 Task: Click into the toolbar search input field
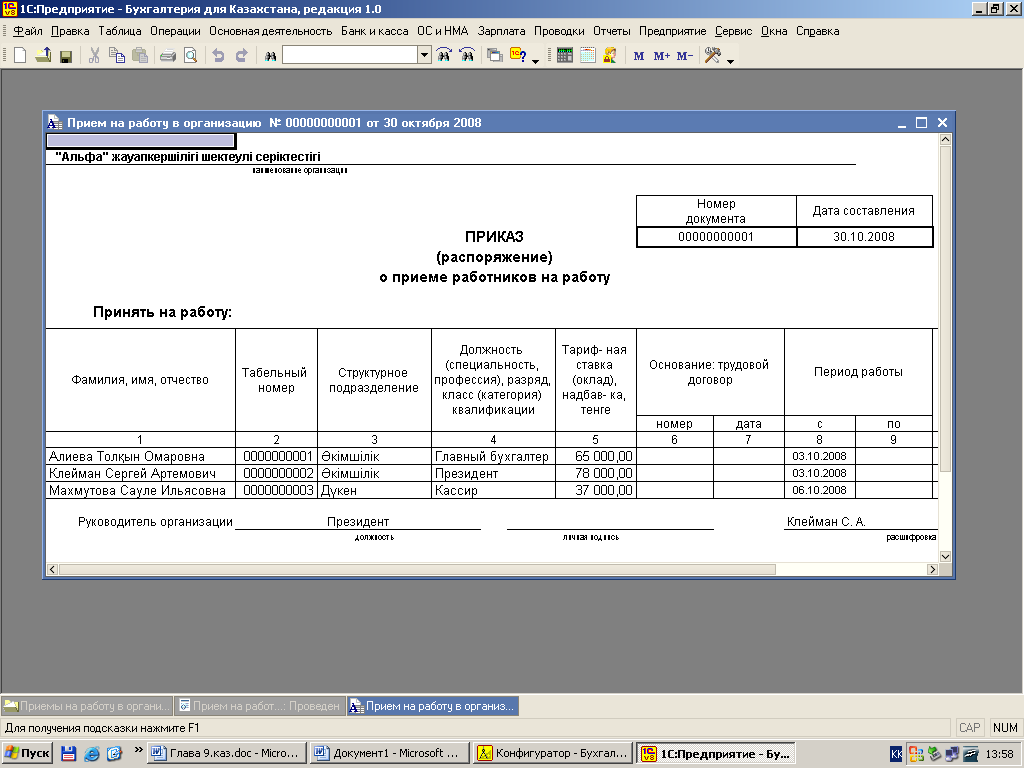(x=350, y=55)
